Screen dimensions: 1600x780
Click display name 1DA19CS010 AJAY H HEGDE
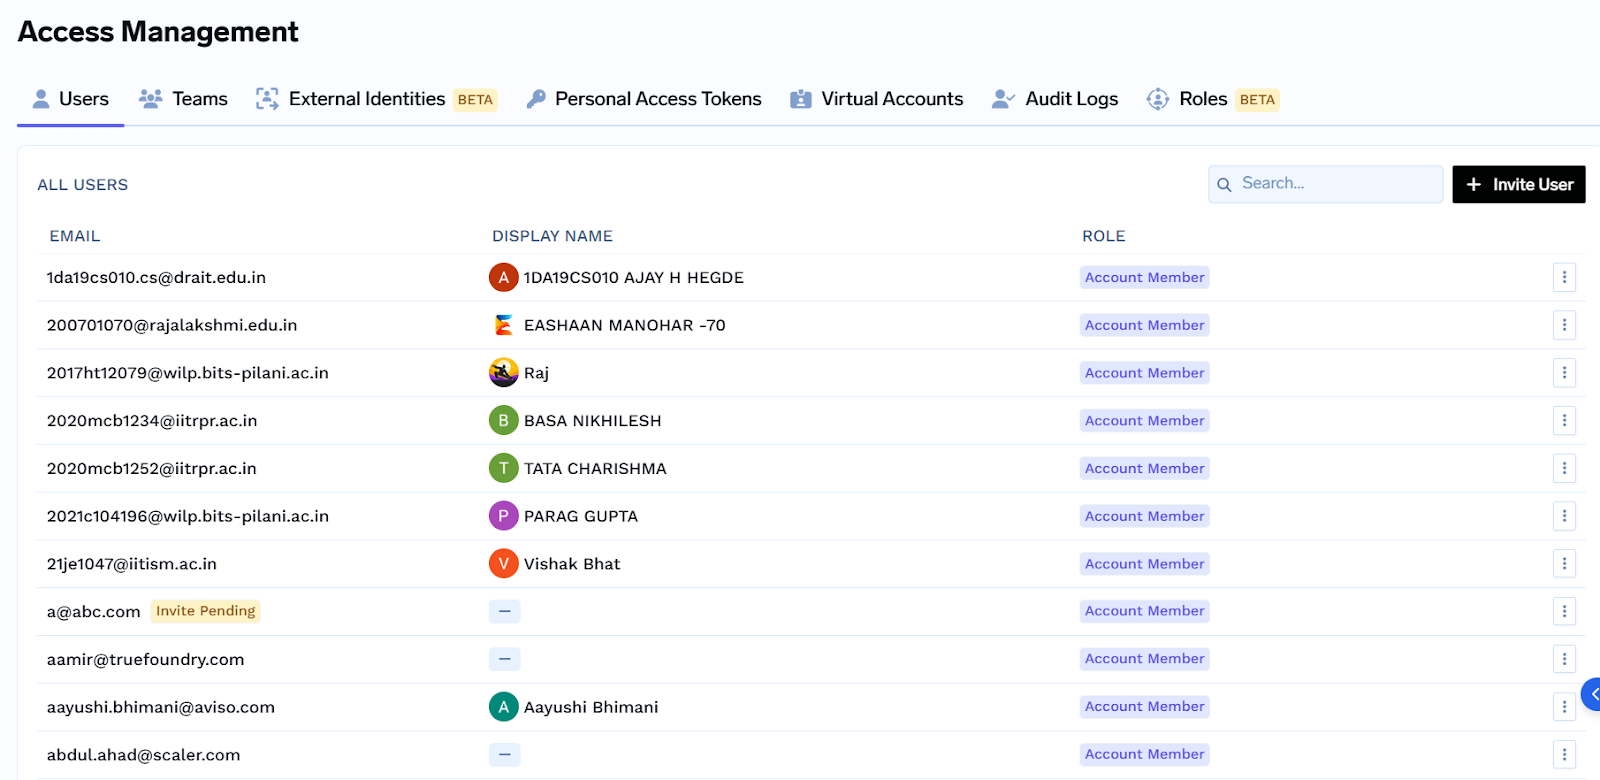coord(634,278)
